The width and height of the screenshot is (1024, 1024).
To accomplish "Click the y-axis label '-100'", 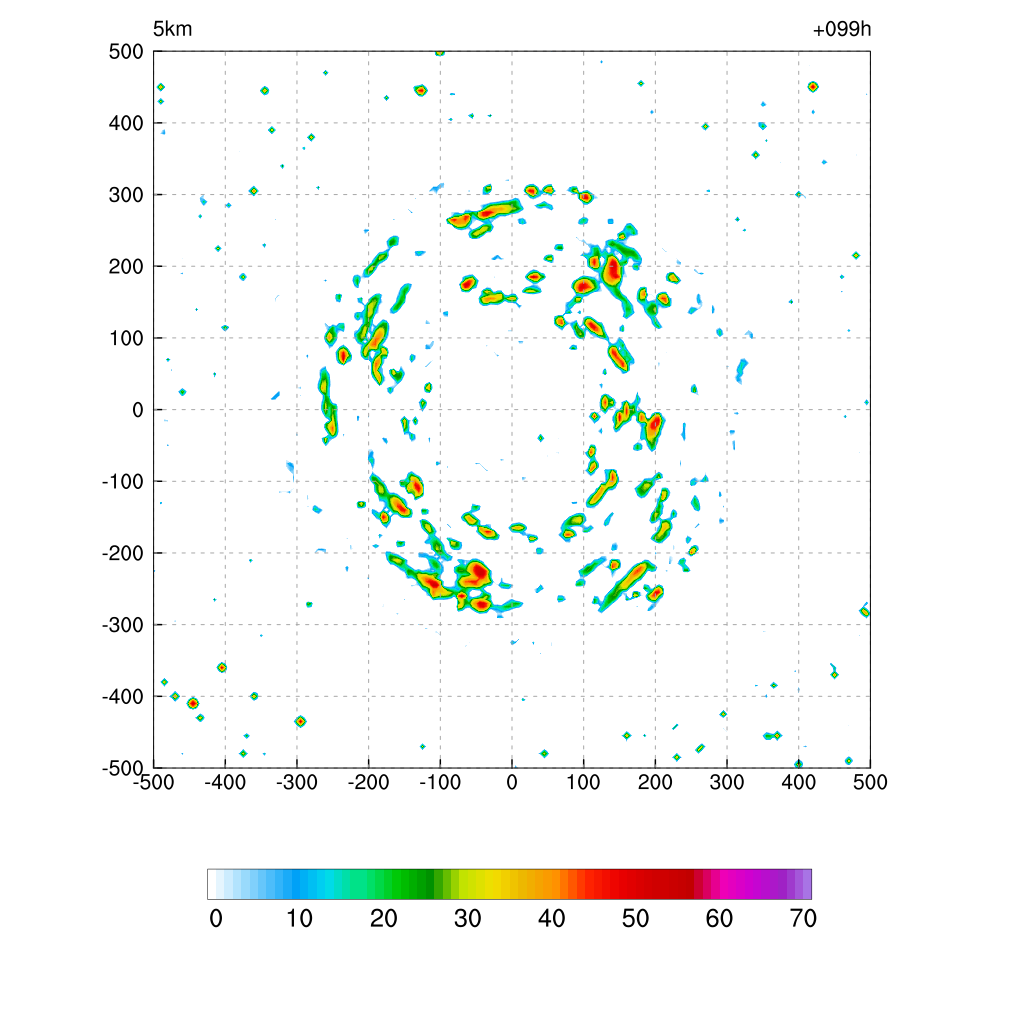I will tap(123, 482).
